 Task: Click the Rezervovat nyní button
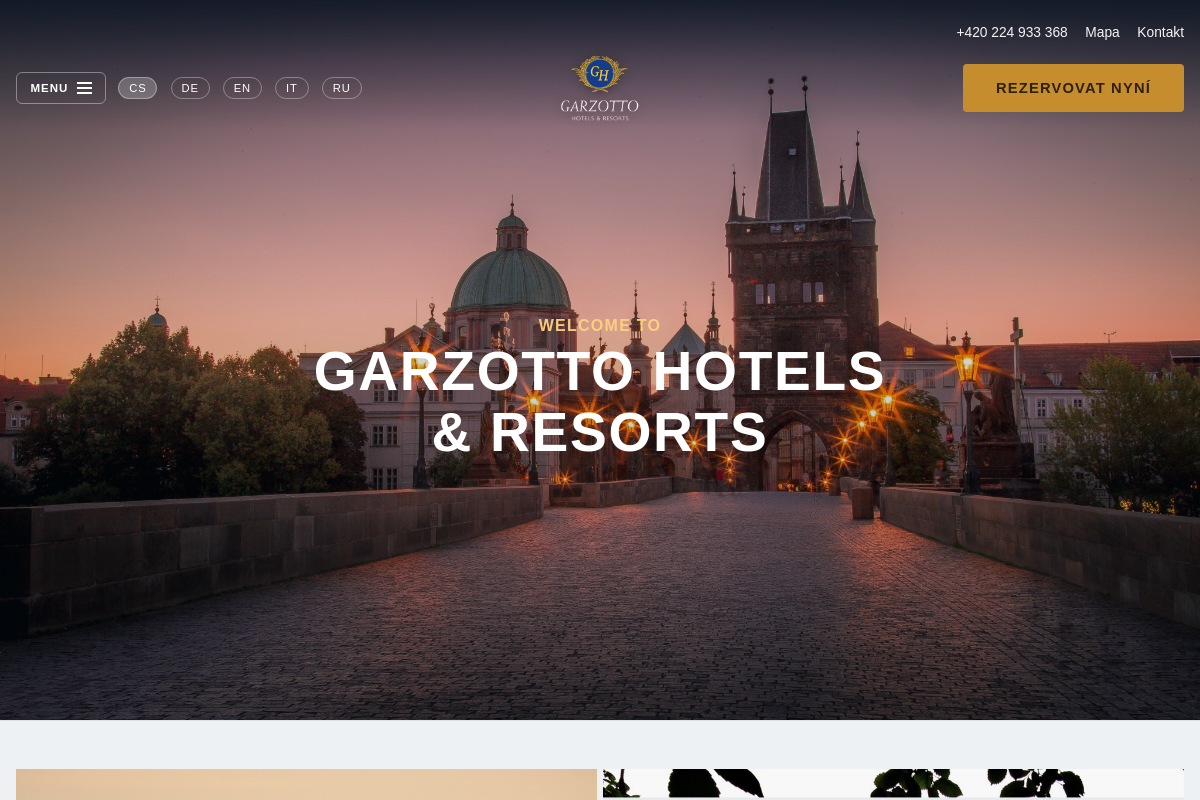click(1073, 88)
